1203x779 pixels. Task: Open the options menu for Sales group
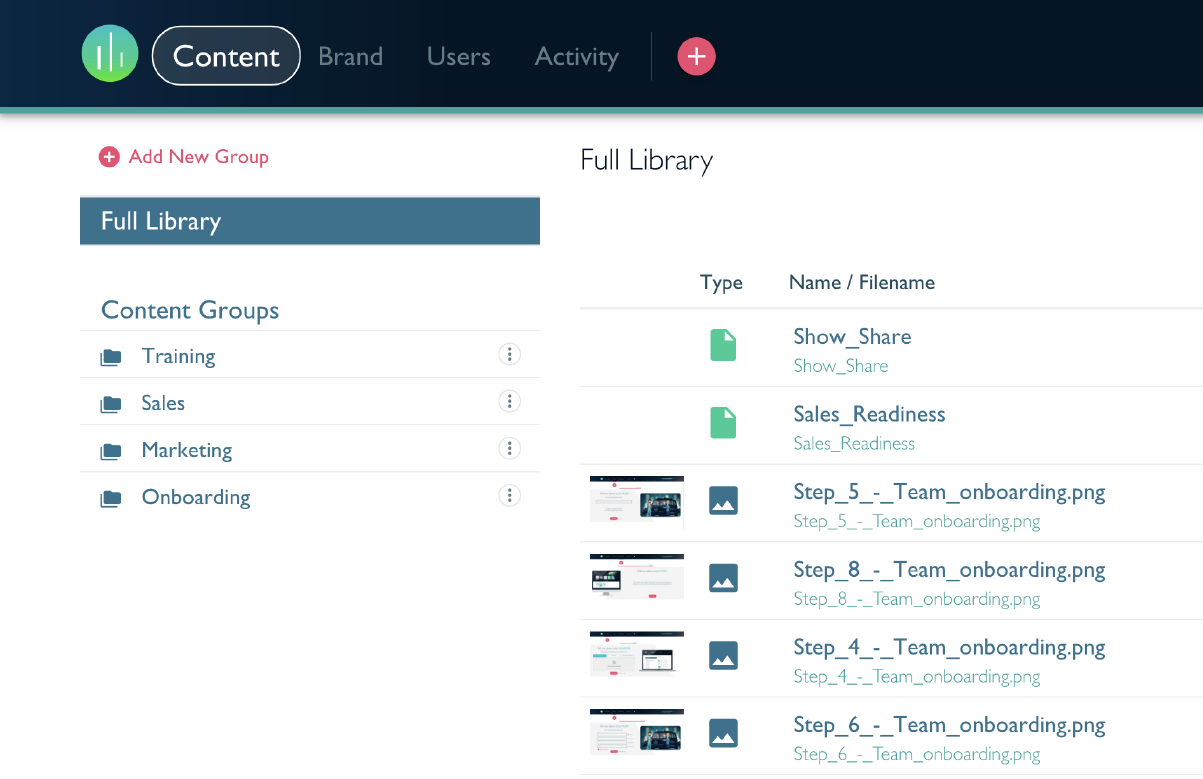[x=510, y=401]
